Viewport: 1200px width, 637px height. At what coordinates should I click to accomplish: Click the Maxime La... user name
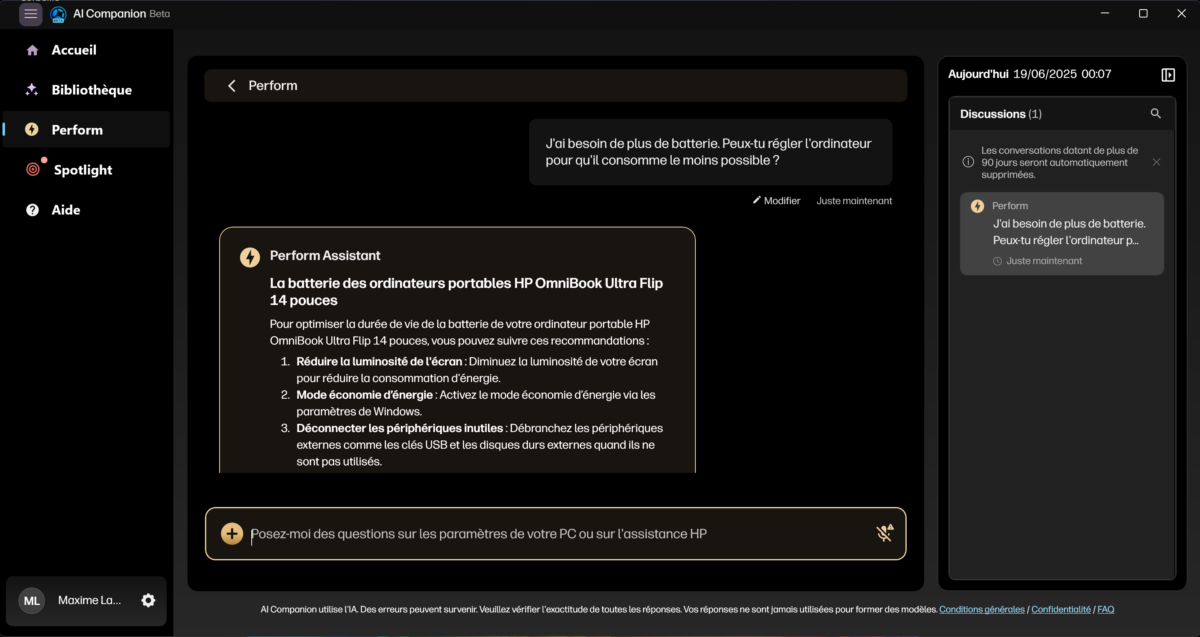(x=89, y=600)
